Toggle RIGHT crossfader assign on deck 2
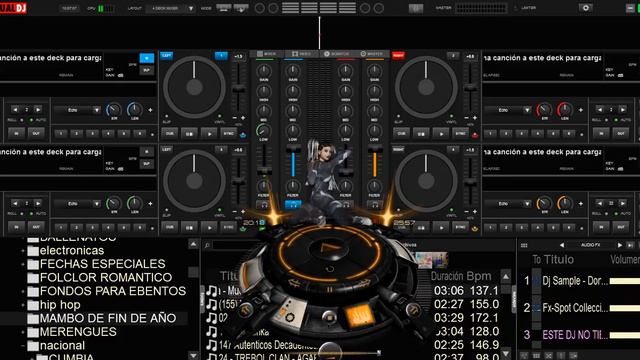 398,56
